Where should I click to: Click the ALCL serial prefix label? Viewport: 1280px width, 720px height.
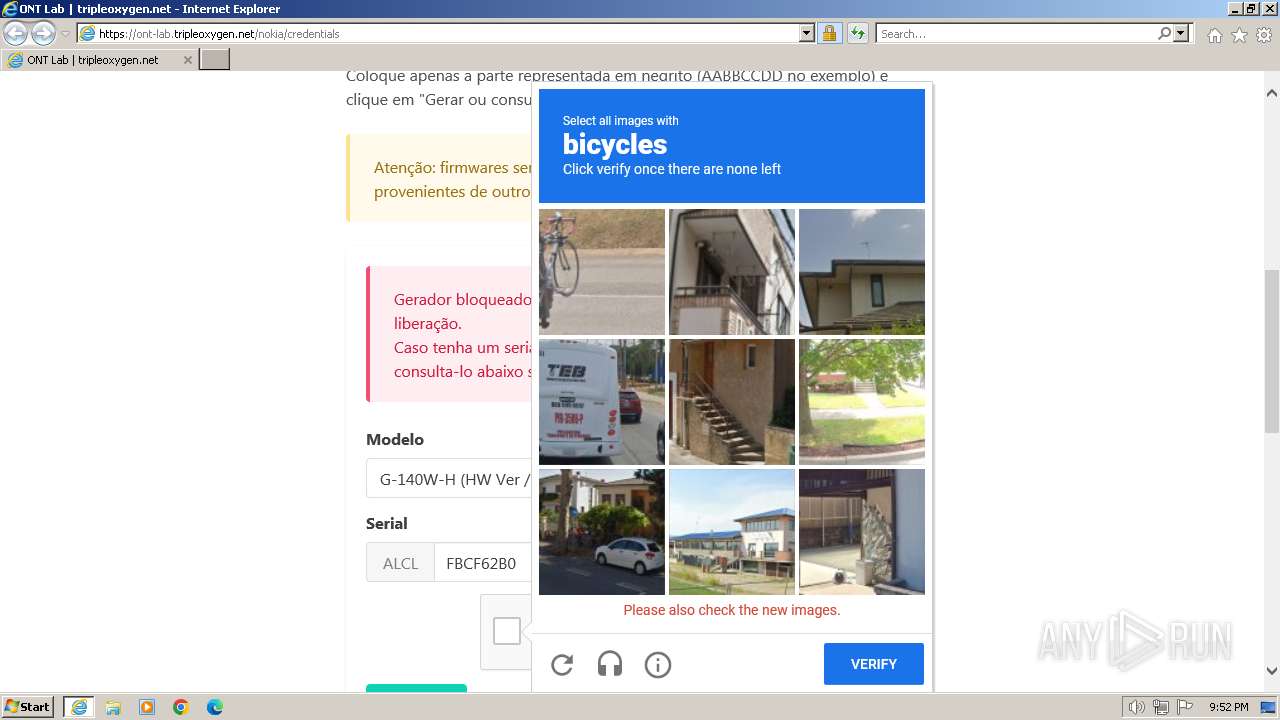400,563
